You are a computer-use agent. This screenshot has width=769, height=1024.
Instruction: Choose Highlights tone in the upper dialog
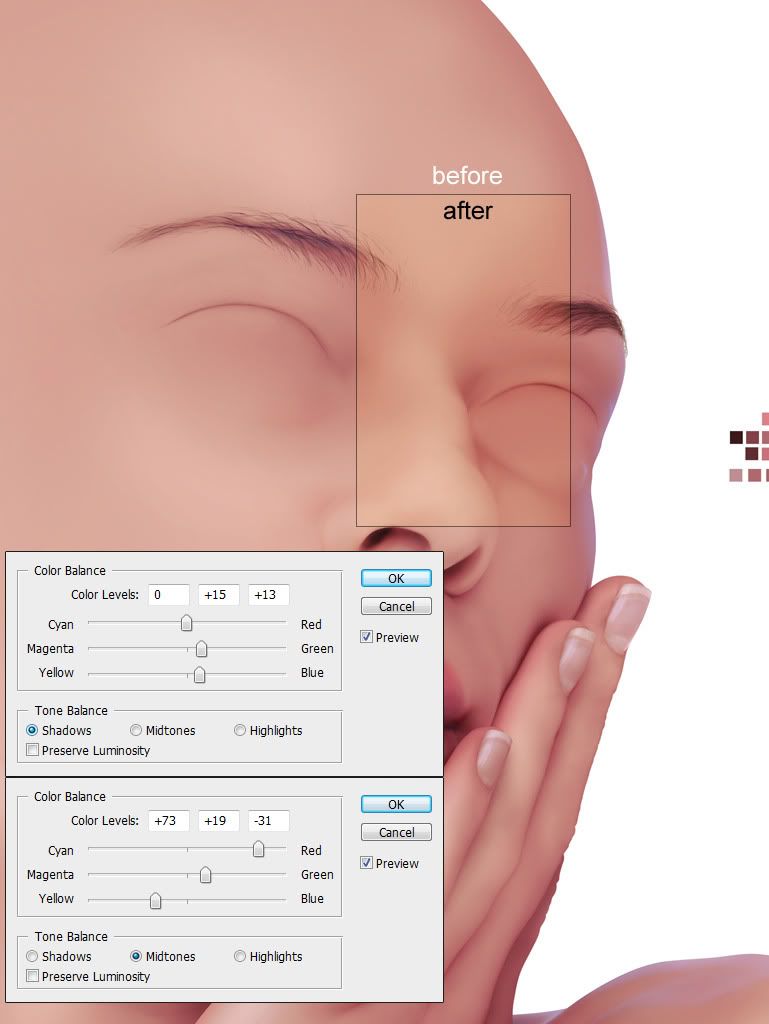(240, 731)
